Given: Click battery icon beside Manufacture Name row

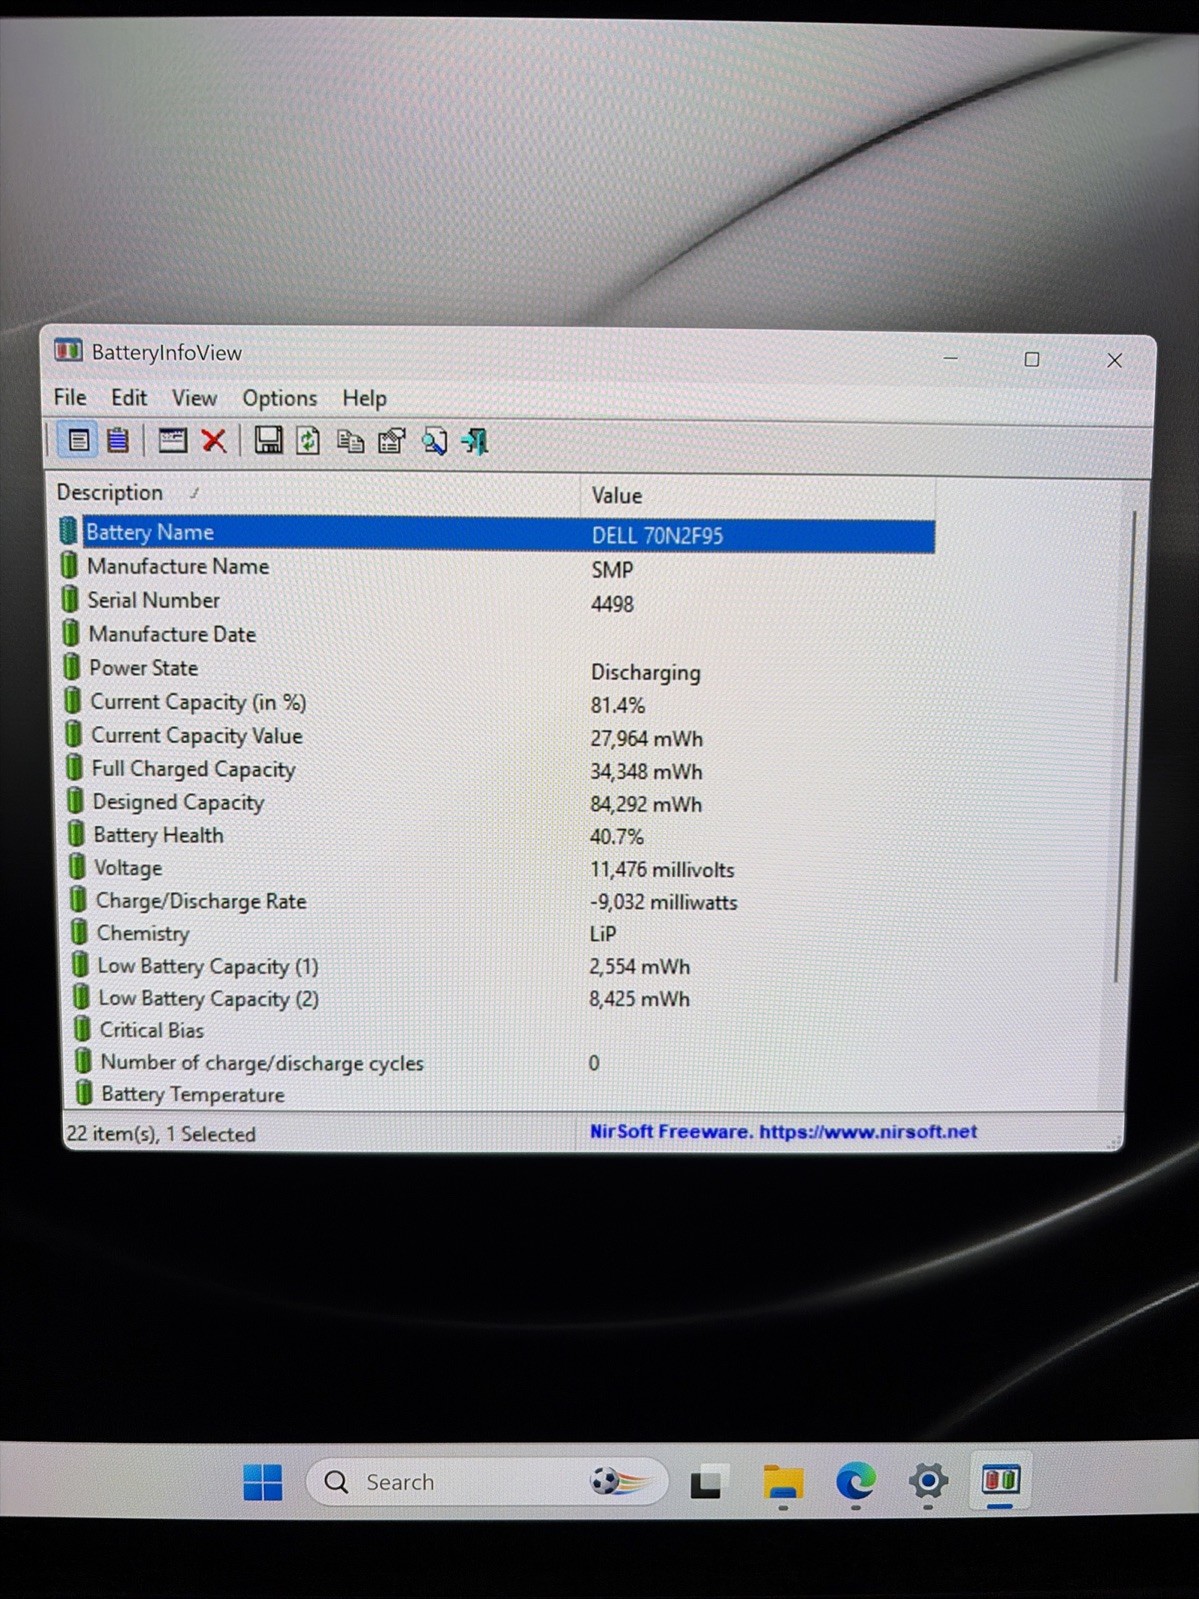Looking at the screenshot, I should [x=68, y=566].
